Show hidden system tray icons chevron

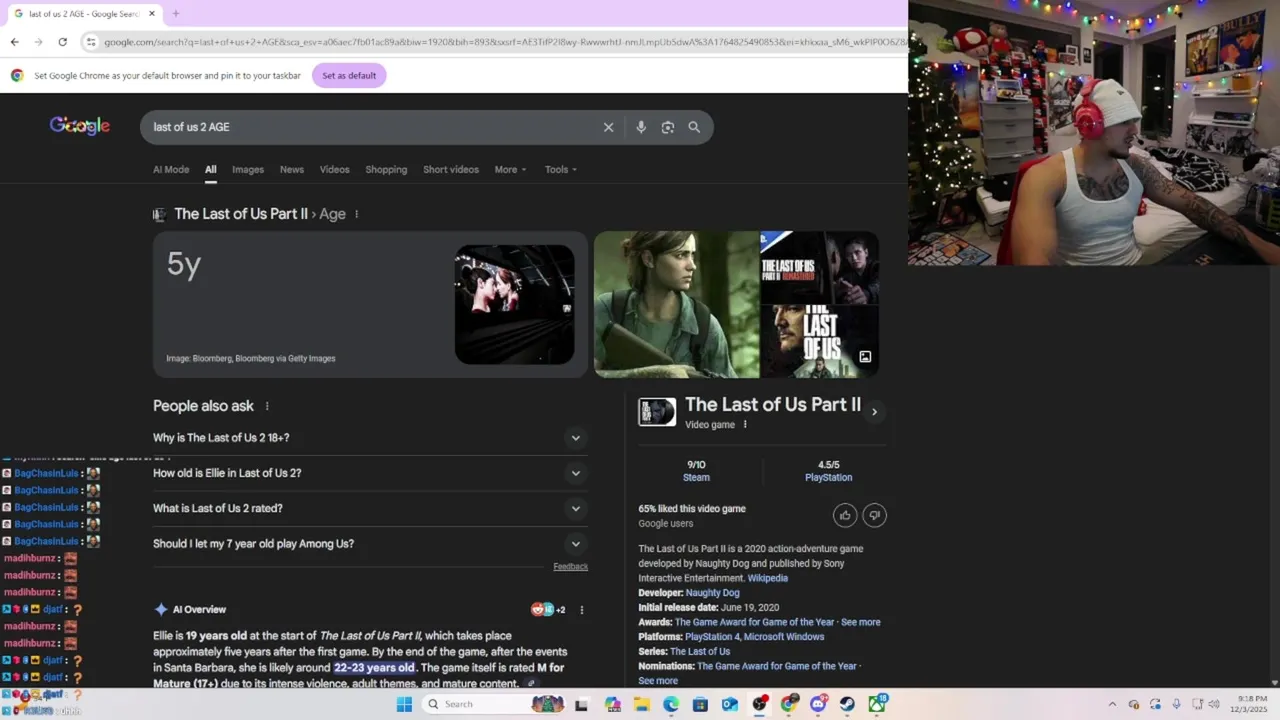coord(1112,704)
